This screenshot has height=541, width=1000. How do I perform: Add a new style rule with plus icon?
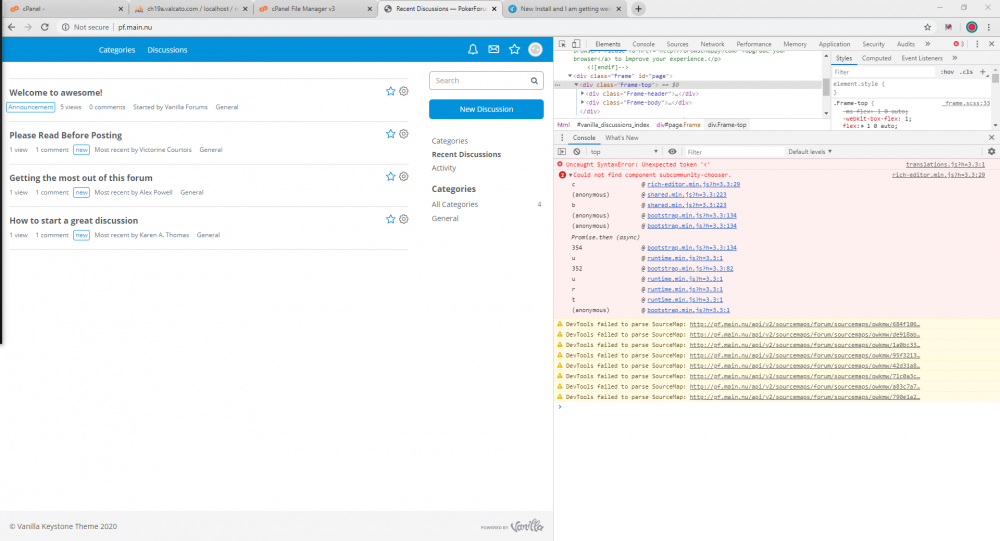(983, 72)
